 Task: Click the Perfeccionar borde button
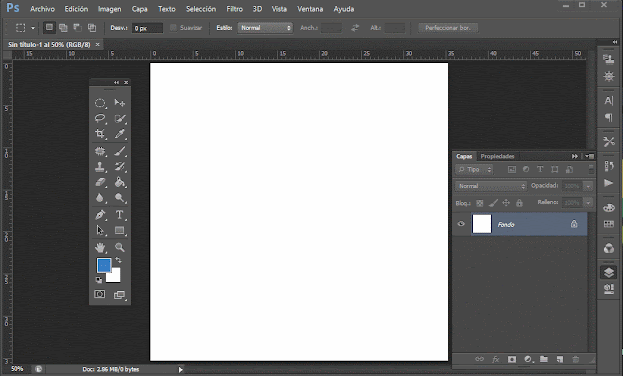click(448, 28)
